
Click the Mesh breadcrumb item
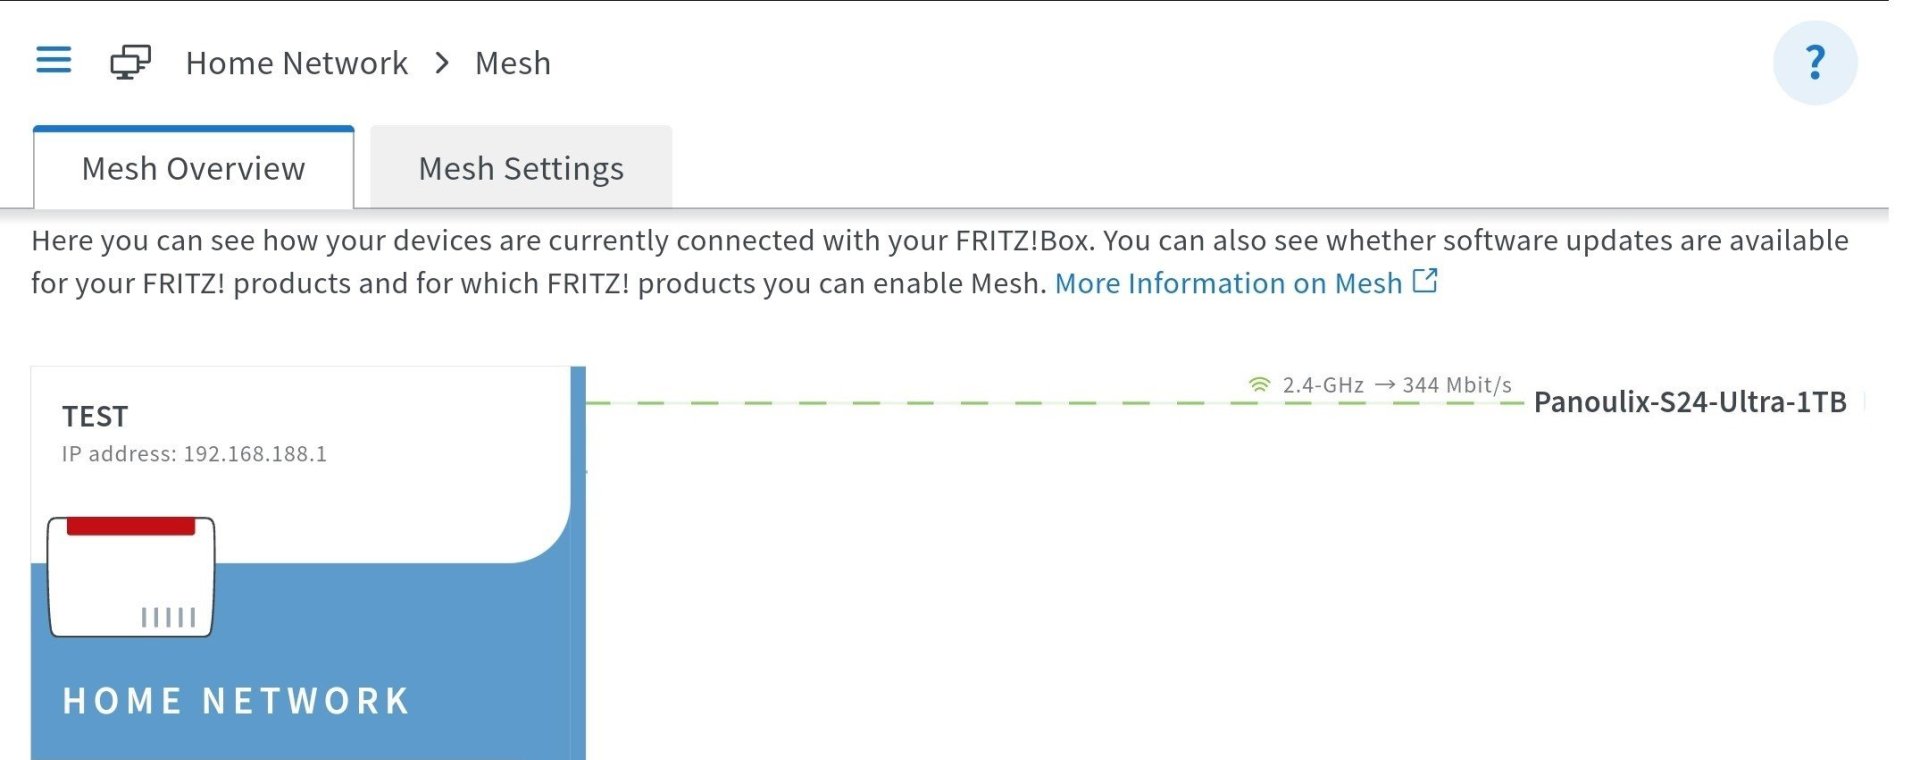(512, 63)
